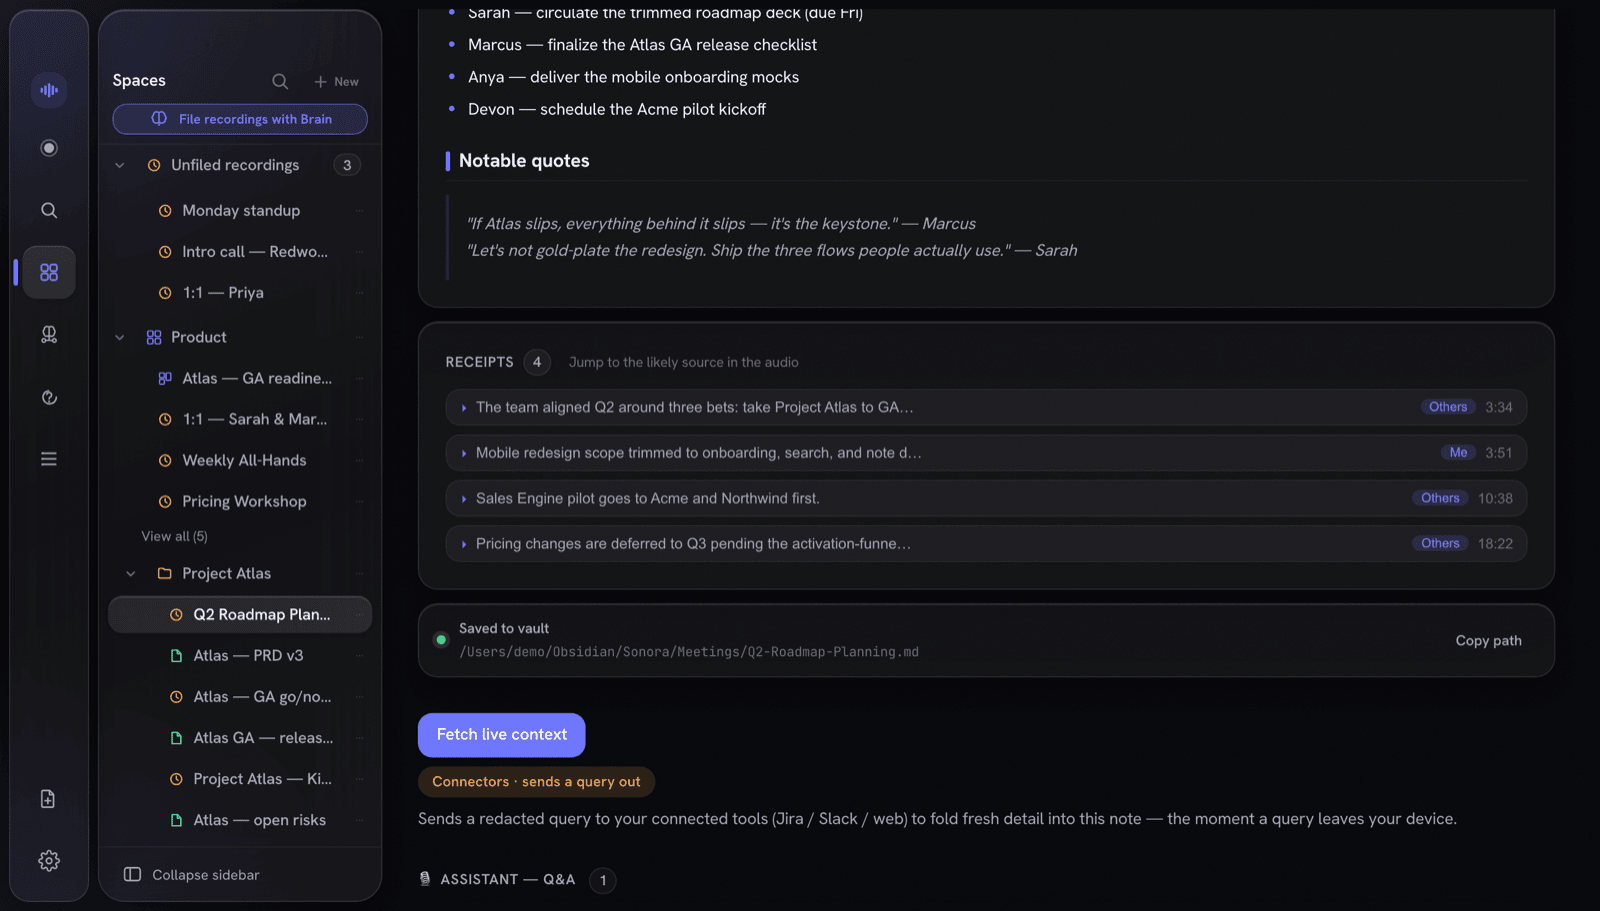Collapse the Product space

point(120,337)
